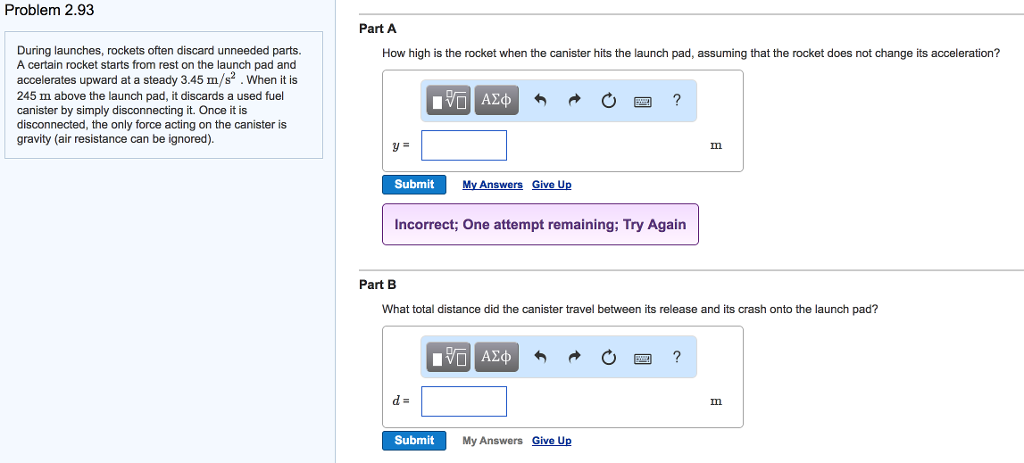Viewport: 1024px width, 463px height.
Task: Click Give Up link for Part B
Action: pyautogui.click(x=552, y=441)
